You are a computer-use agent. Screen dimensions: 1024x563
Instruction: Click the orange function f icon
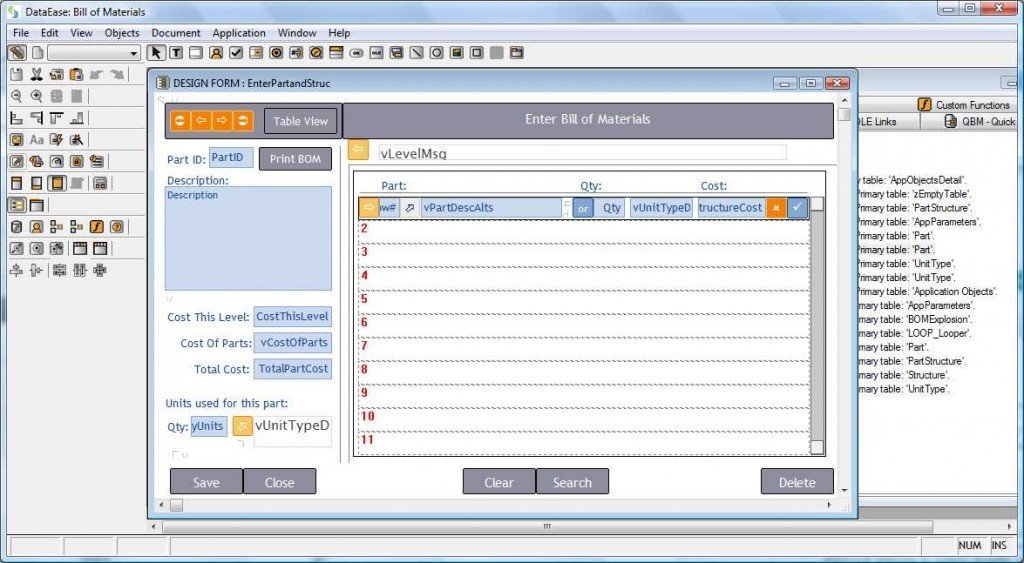[x=97, y=227]
